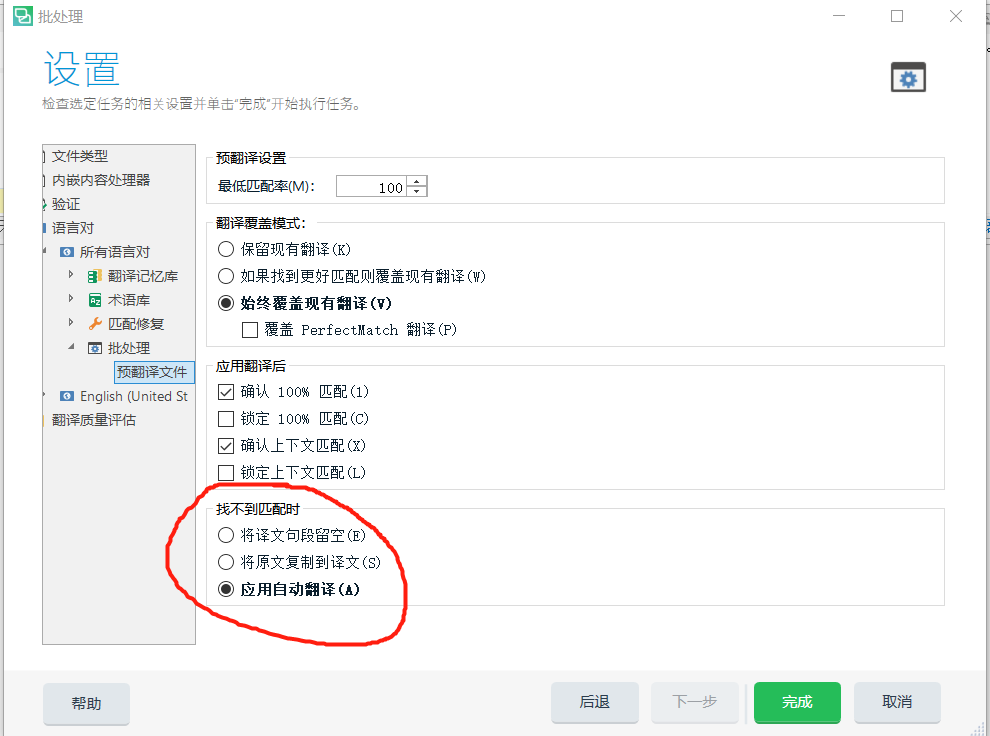Click the 批处理 window icon
990x736 pixels.
click(95, 348)
